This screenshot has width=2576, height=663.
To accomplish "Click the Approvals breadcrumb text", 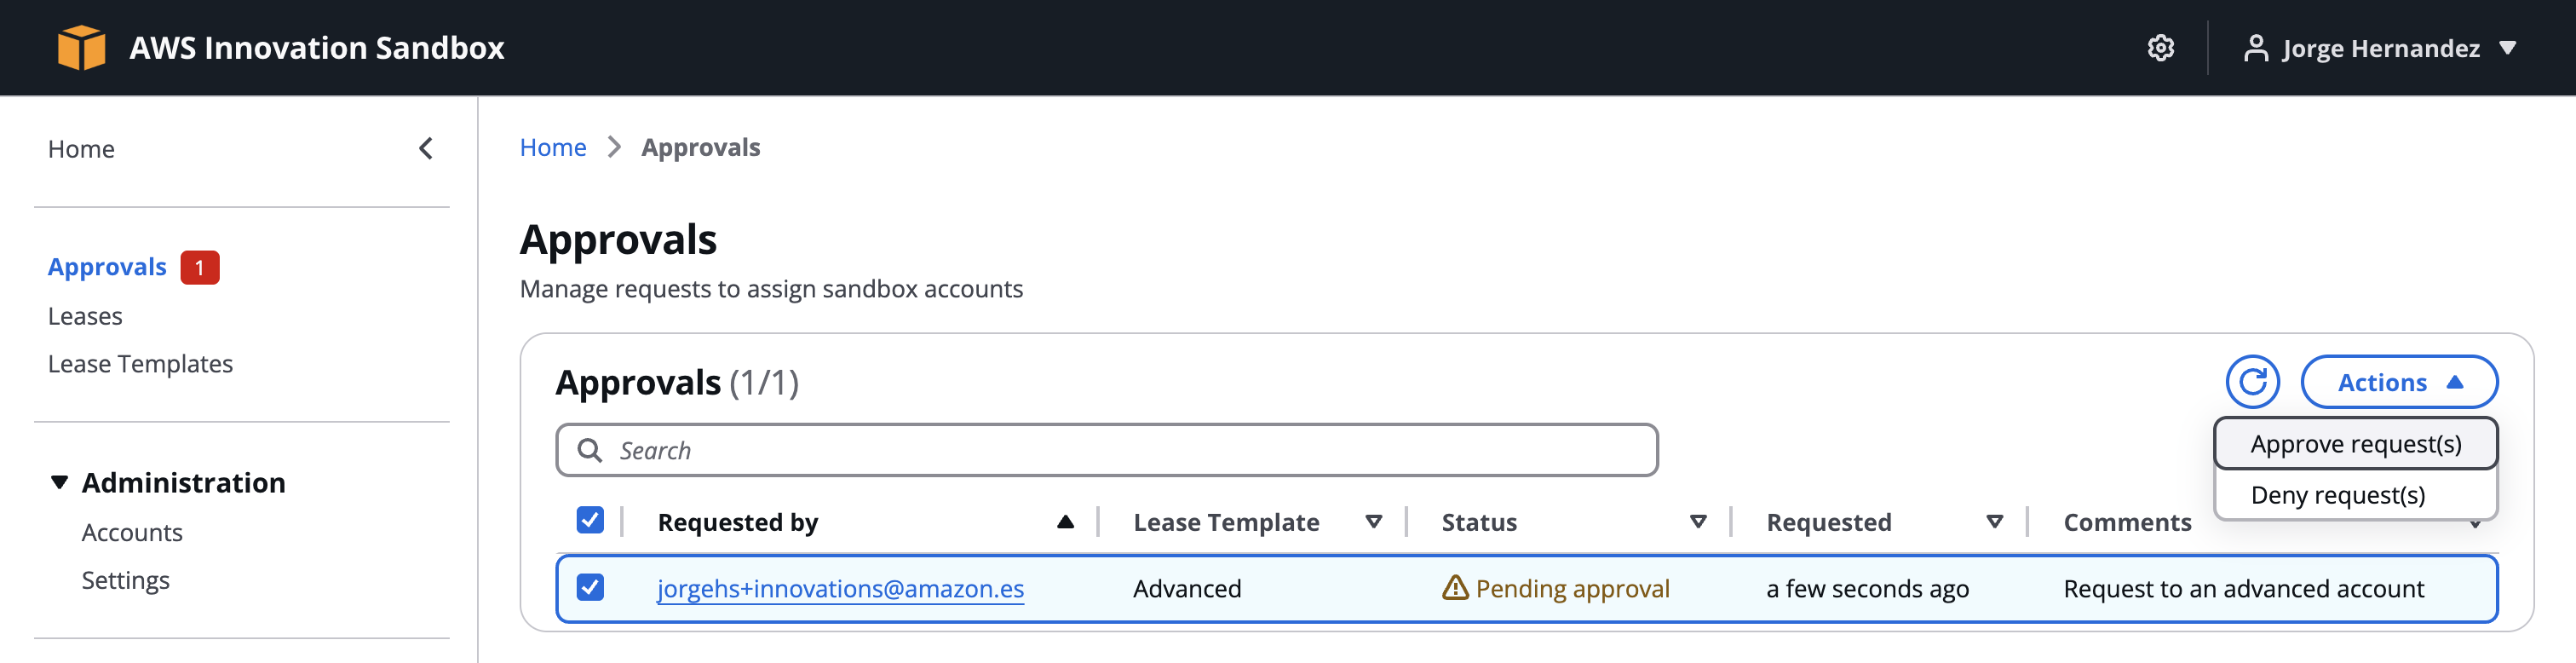I will coord(700,147).
